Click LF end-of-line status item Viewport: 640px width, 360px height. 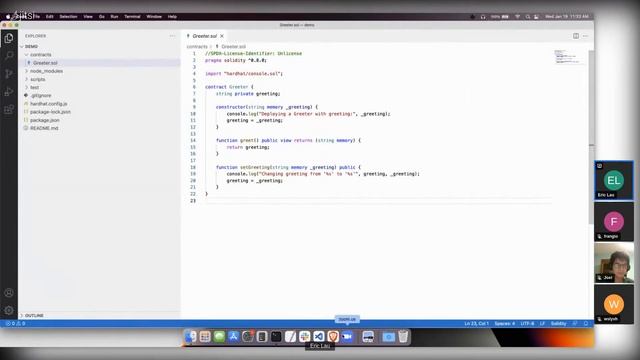[x=542, y=323]
